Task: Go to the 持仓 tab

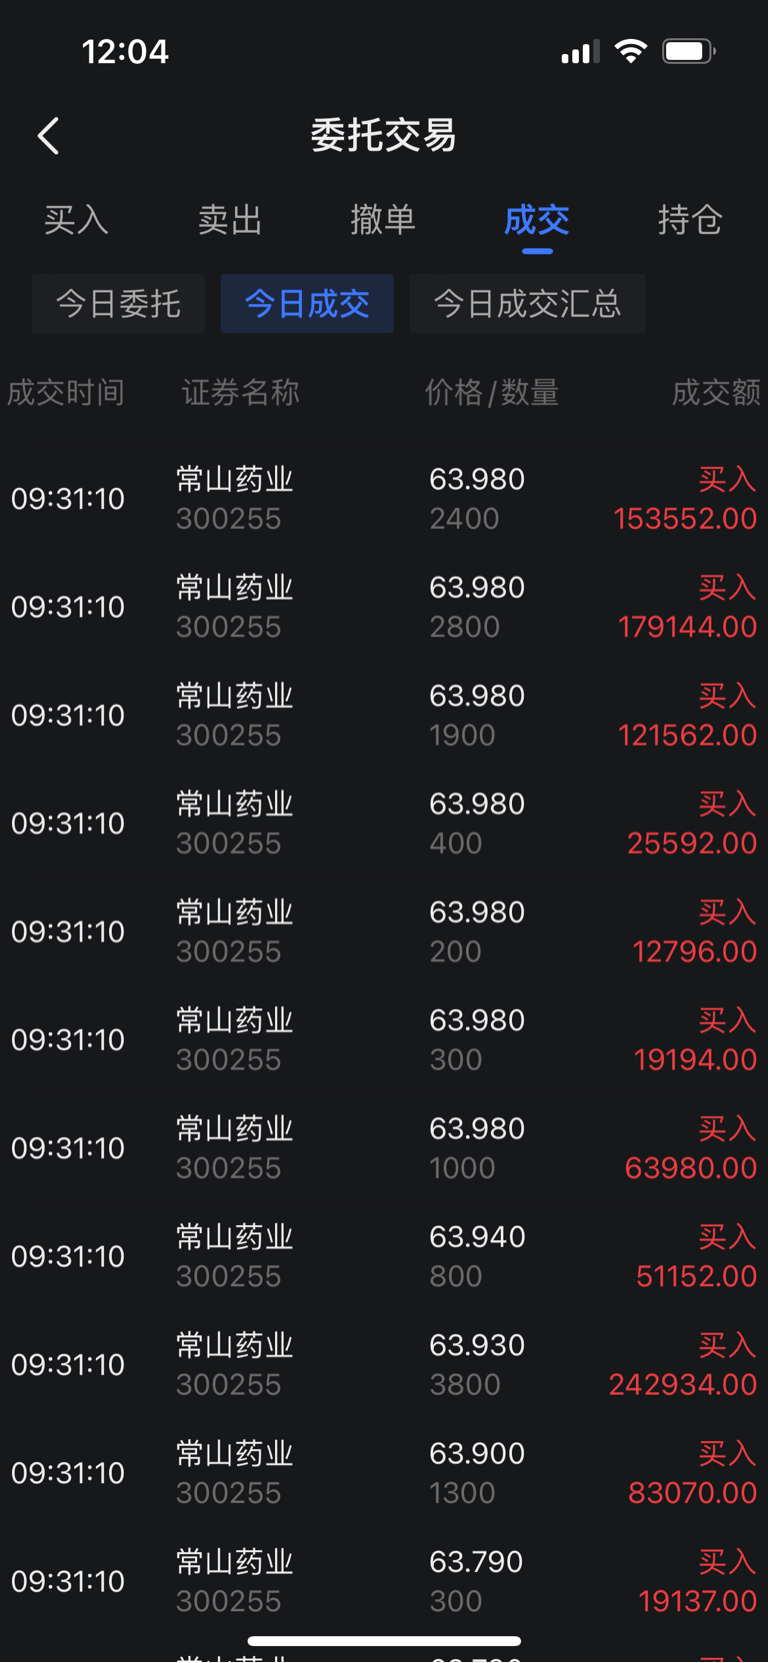Action: coord(690,220)
